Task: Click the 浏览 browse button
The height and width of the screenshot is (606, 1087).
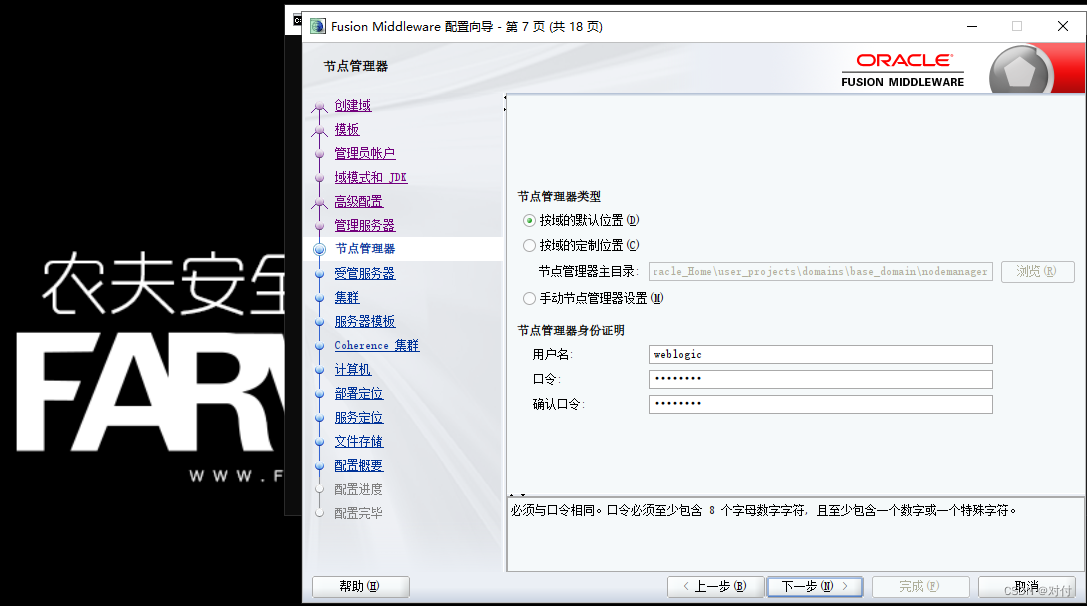Action: point(1038,272)
